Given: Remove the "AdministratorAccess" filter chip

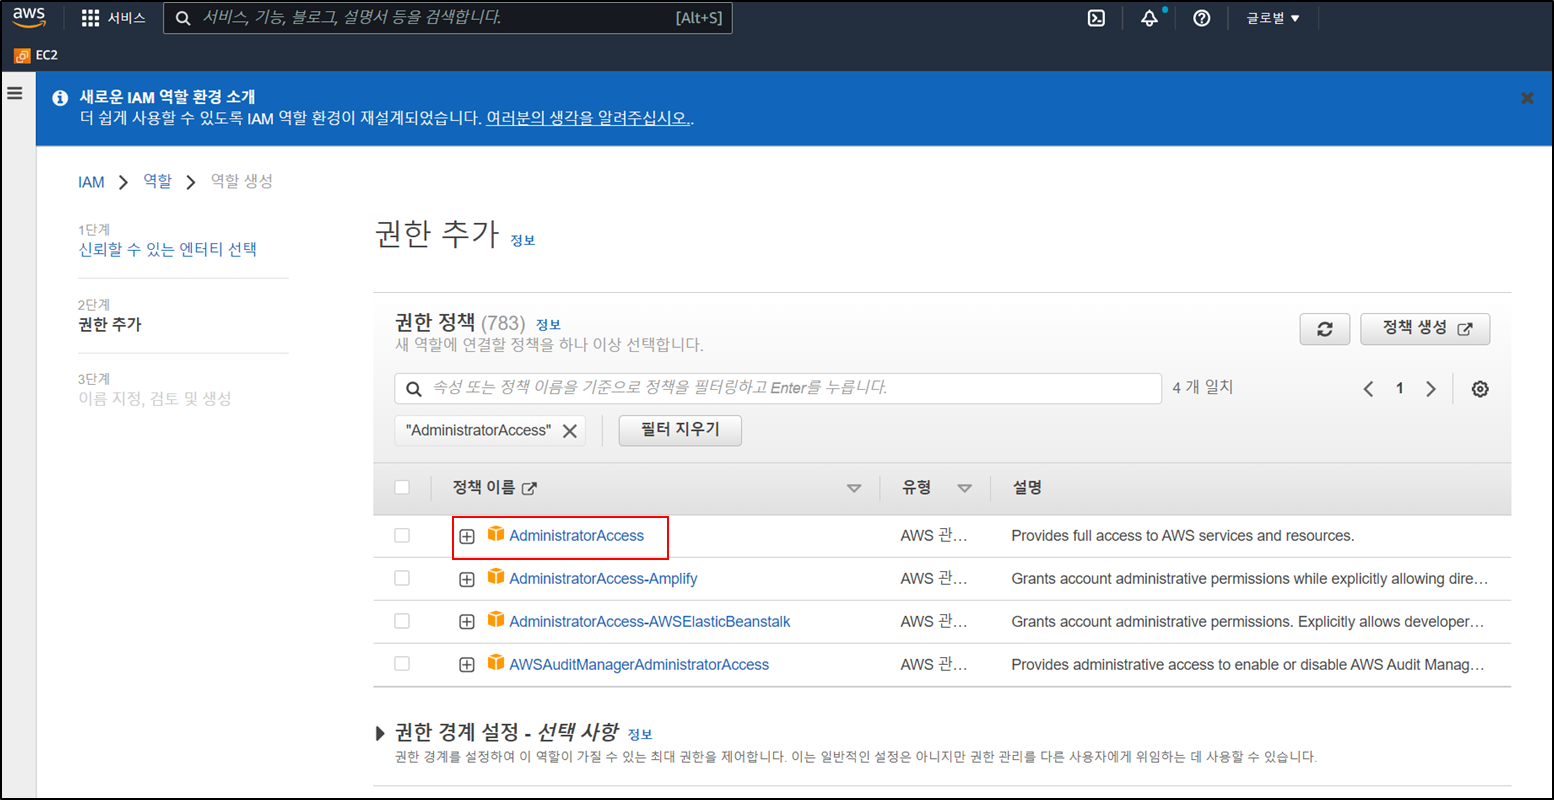Looking at the screenshot, I should [x=570, y=431].
